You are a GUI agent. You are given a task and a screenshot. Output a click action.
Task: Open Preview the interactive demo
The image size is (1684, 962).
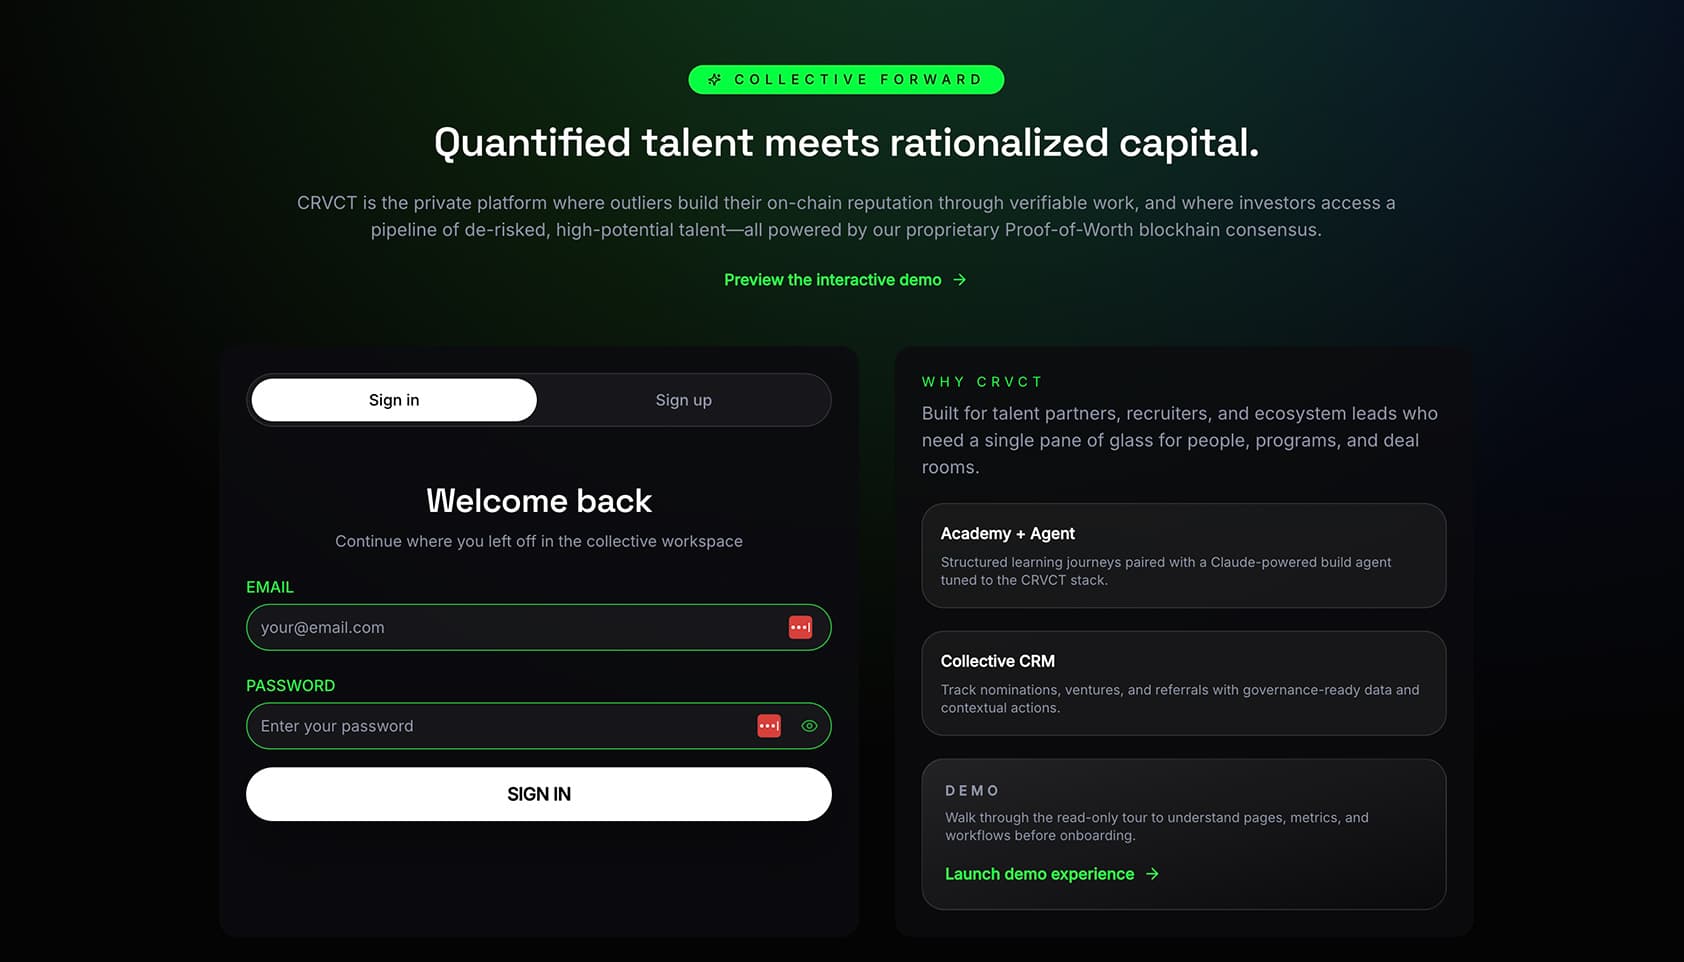832,280
